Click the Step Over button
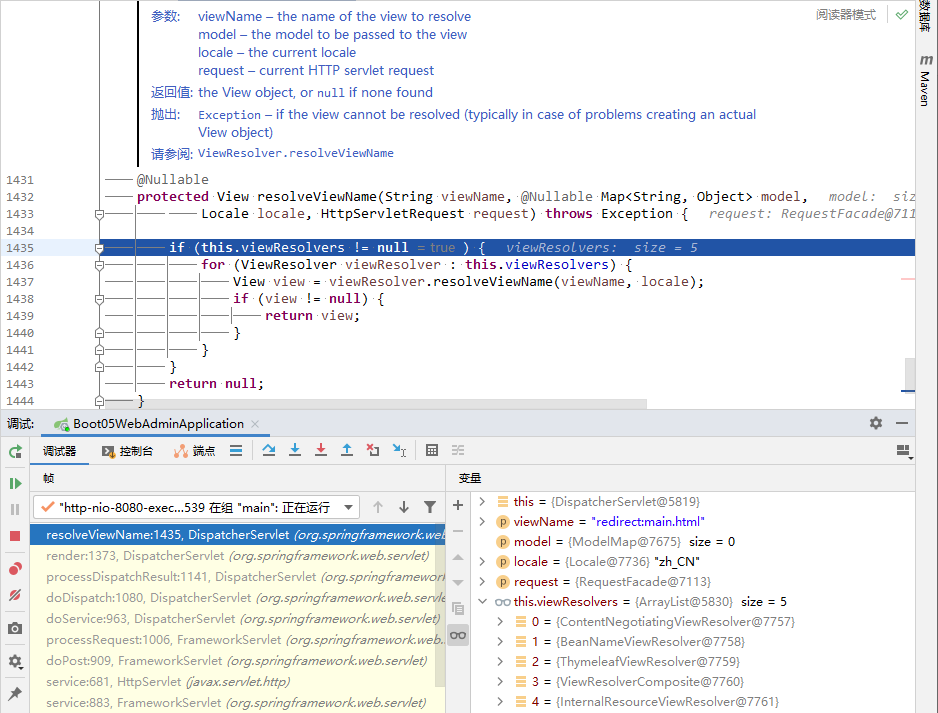Screen dimensions: 938x713 pyautogui.click(x=269, y=450)
